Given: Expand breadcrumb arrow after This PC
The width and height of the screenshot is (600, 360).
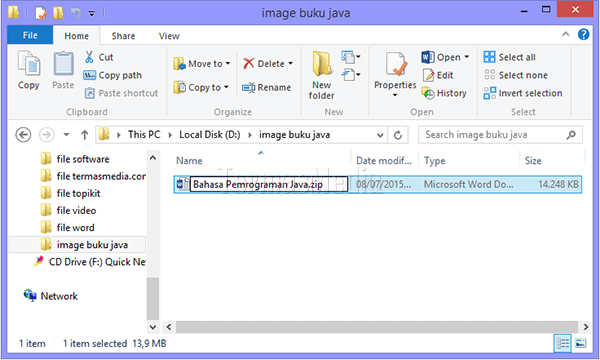Looking at the screenshot, I should point(170,135).
